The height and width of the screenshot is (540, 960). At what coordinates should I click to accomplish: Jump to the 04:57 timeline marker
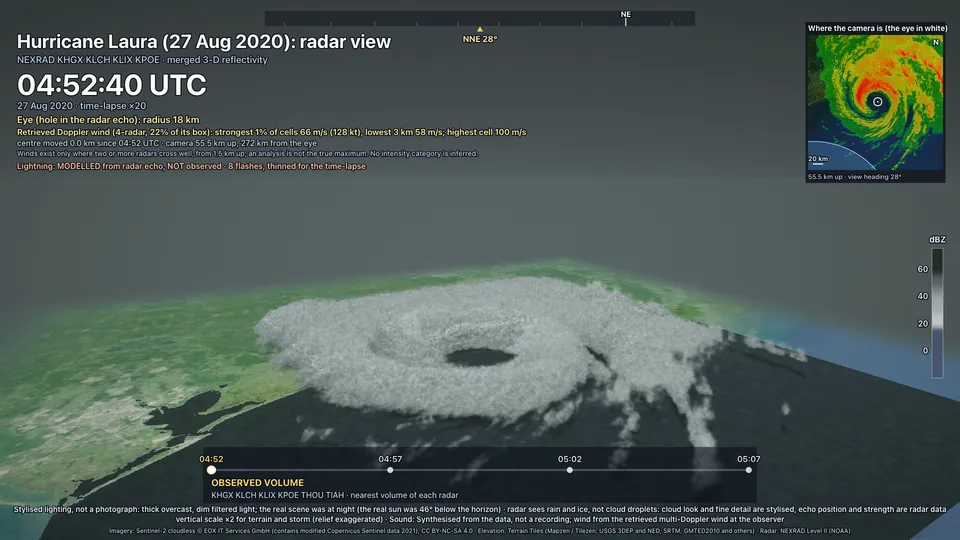[390, 470]
